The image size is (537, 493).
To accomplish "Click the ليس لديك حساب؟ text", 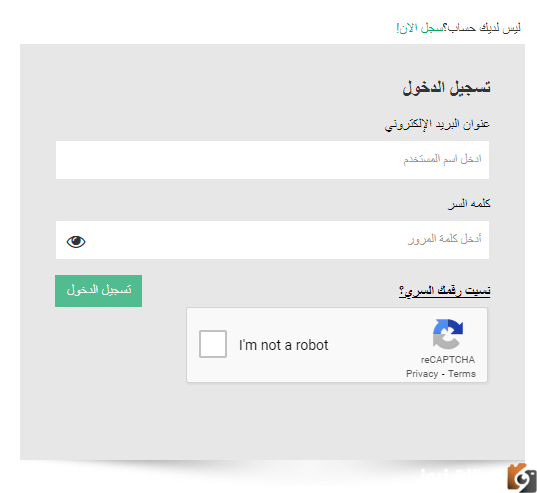I will [482, 28].
